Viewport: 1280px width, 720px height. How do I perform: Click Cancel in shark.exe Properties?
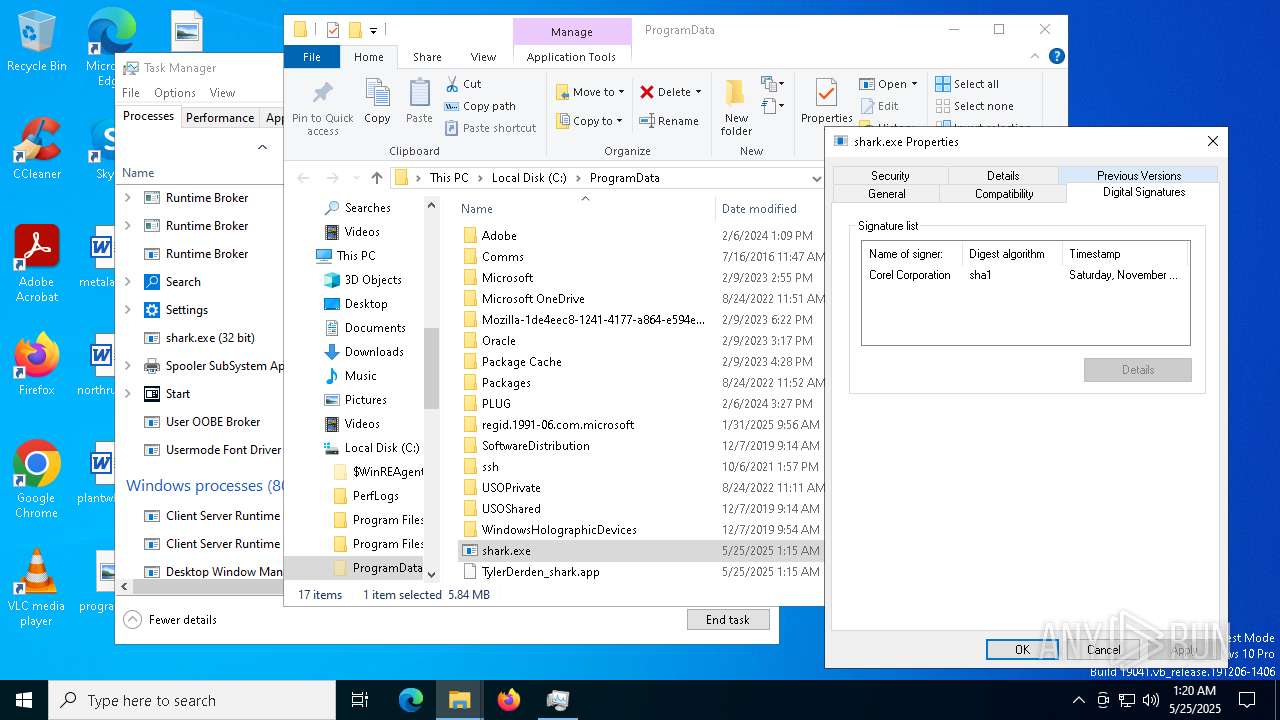1104,649
